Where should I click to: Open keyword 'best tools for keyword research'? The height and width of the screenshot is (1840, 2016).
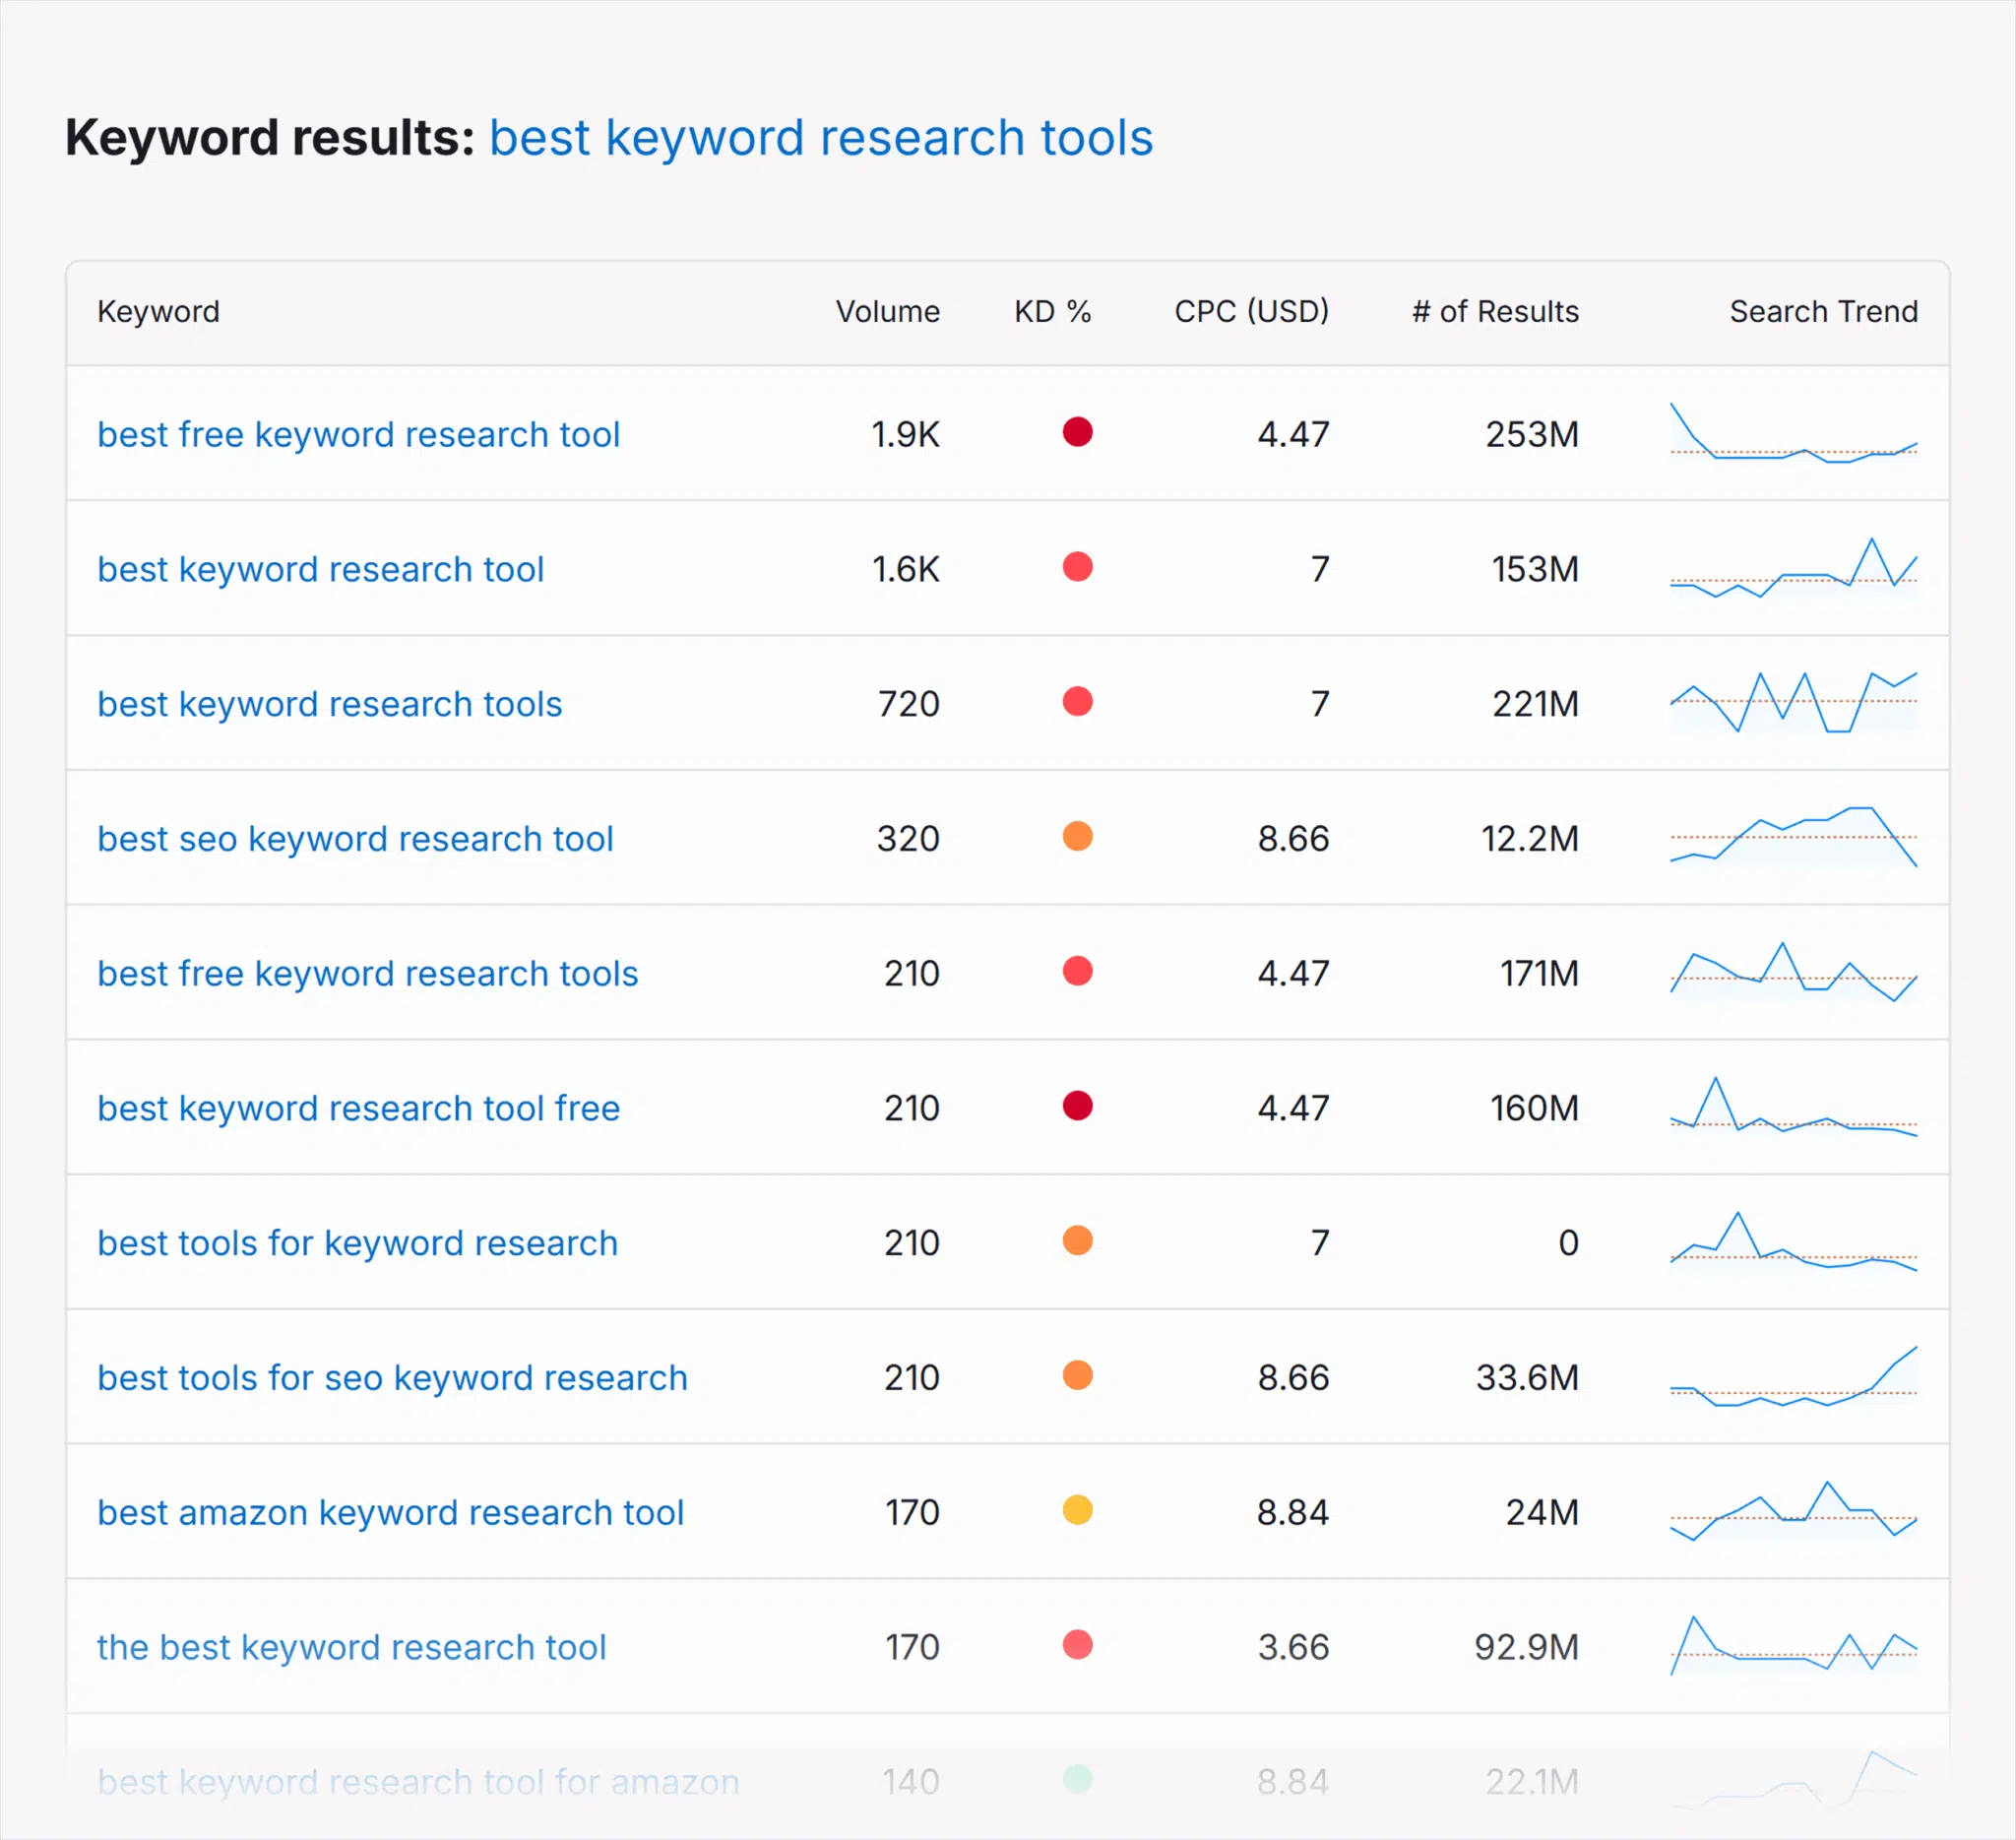point(357,1243)
